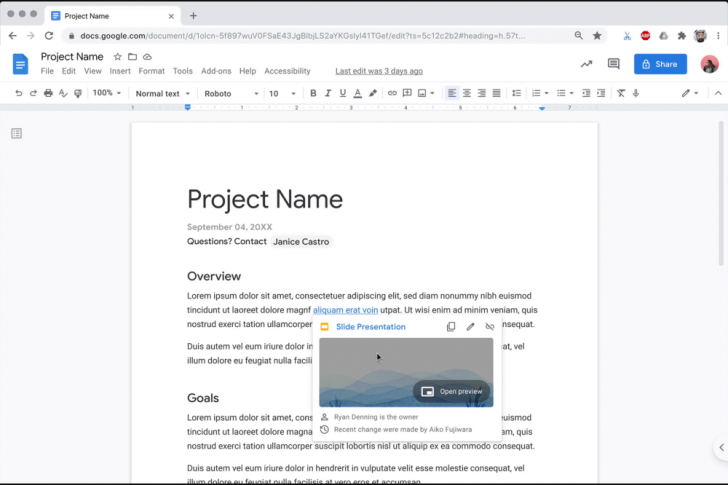The width and height of the screenshot is (728, 485).
Task: Click the 'Last edit was 3 days ago' link
Action: [x=379, y=71]
